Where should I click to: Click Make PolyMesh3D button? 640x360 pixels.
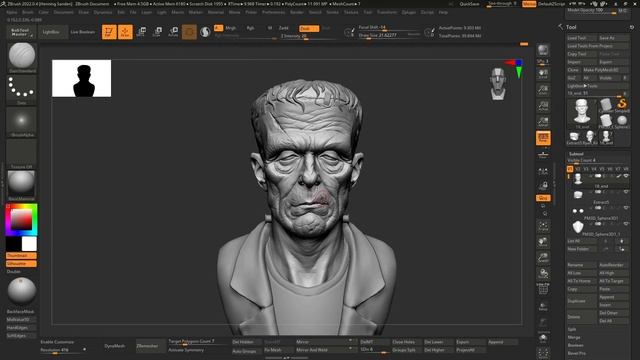click(606, 70)
